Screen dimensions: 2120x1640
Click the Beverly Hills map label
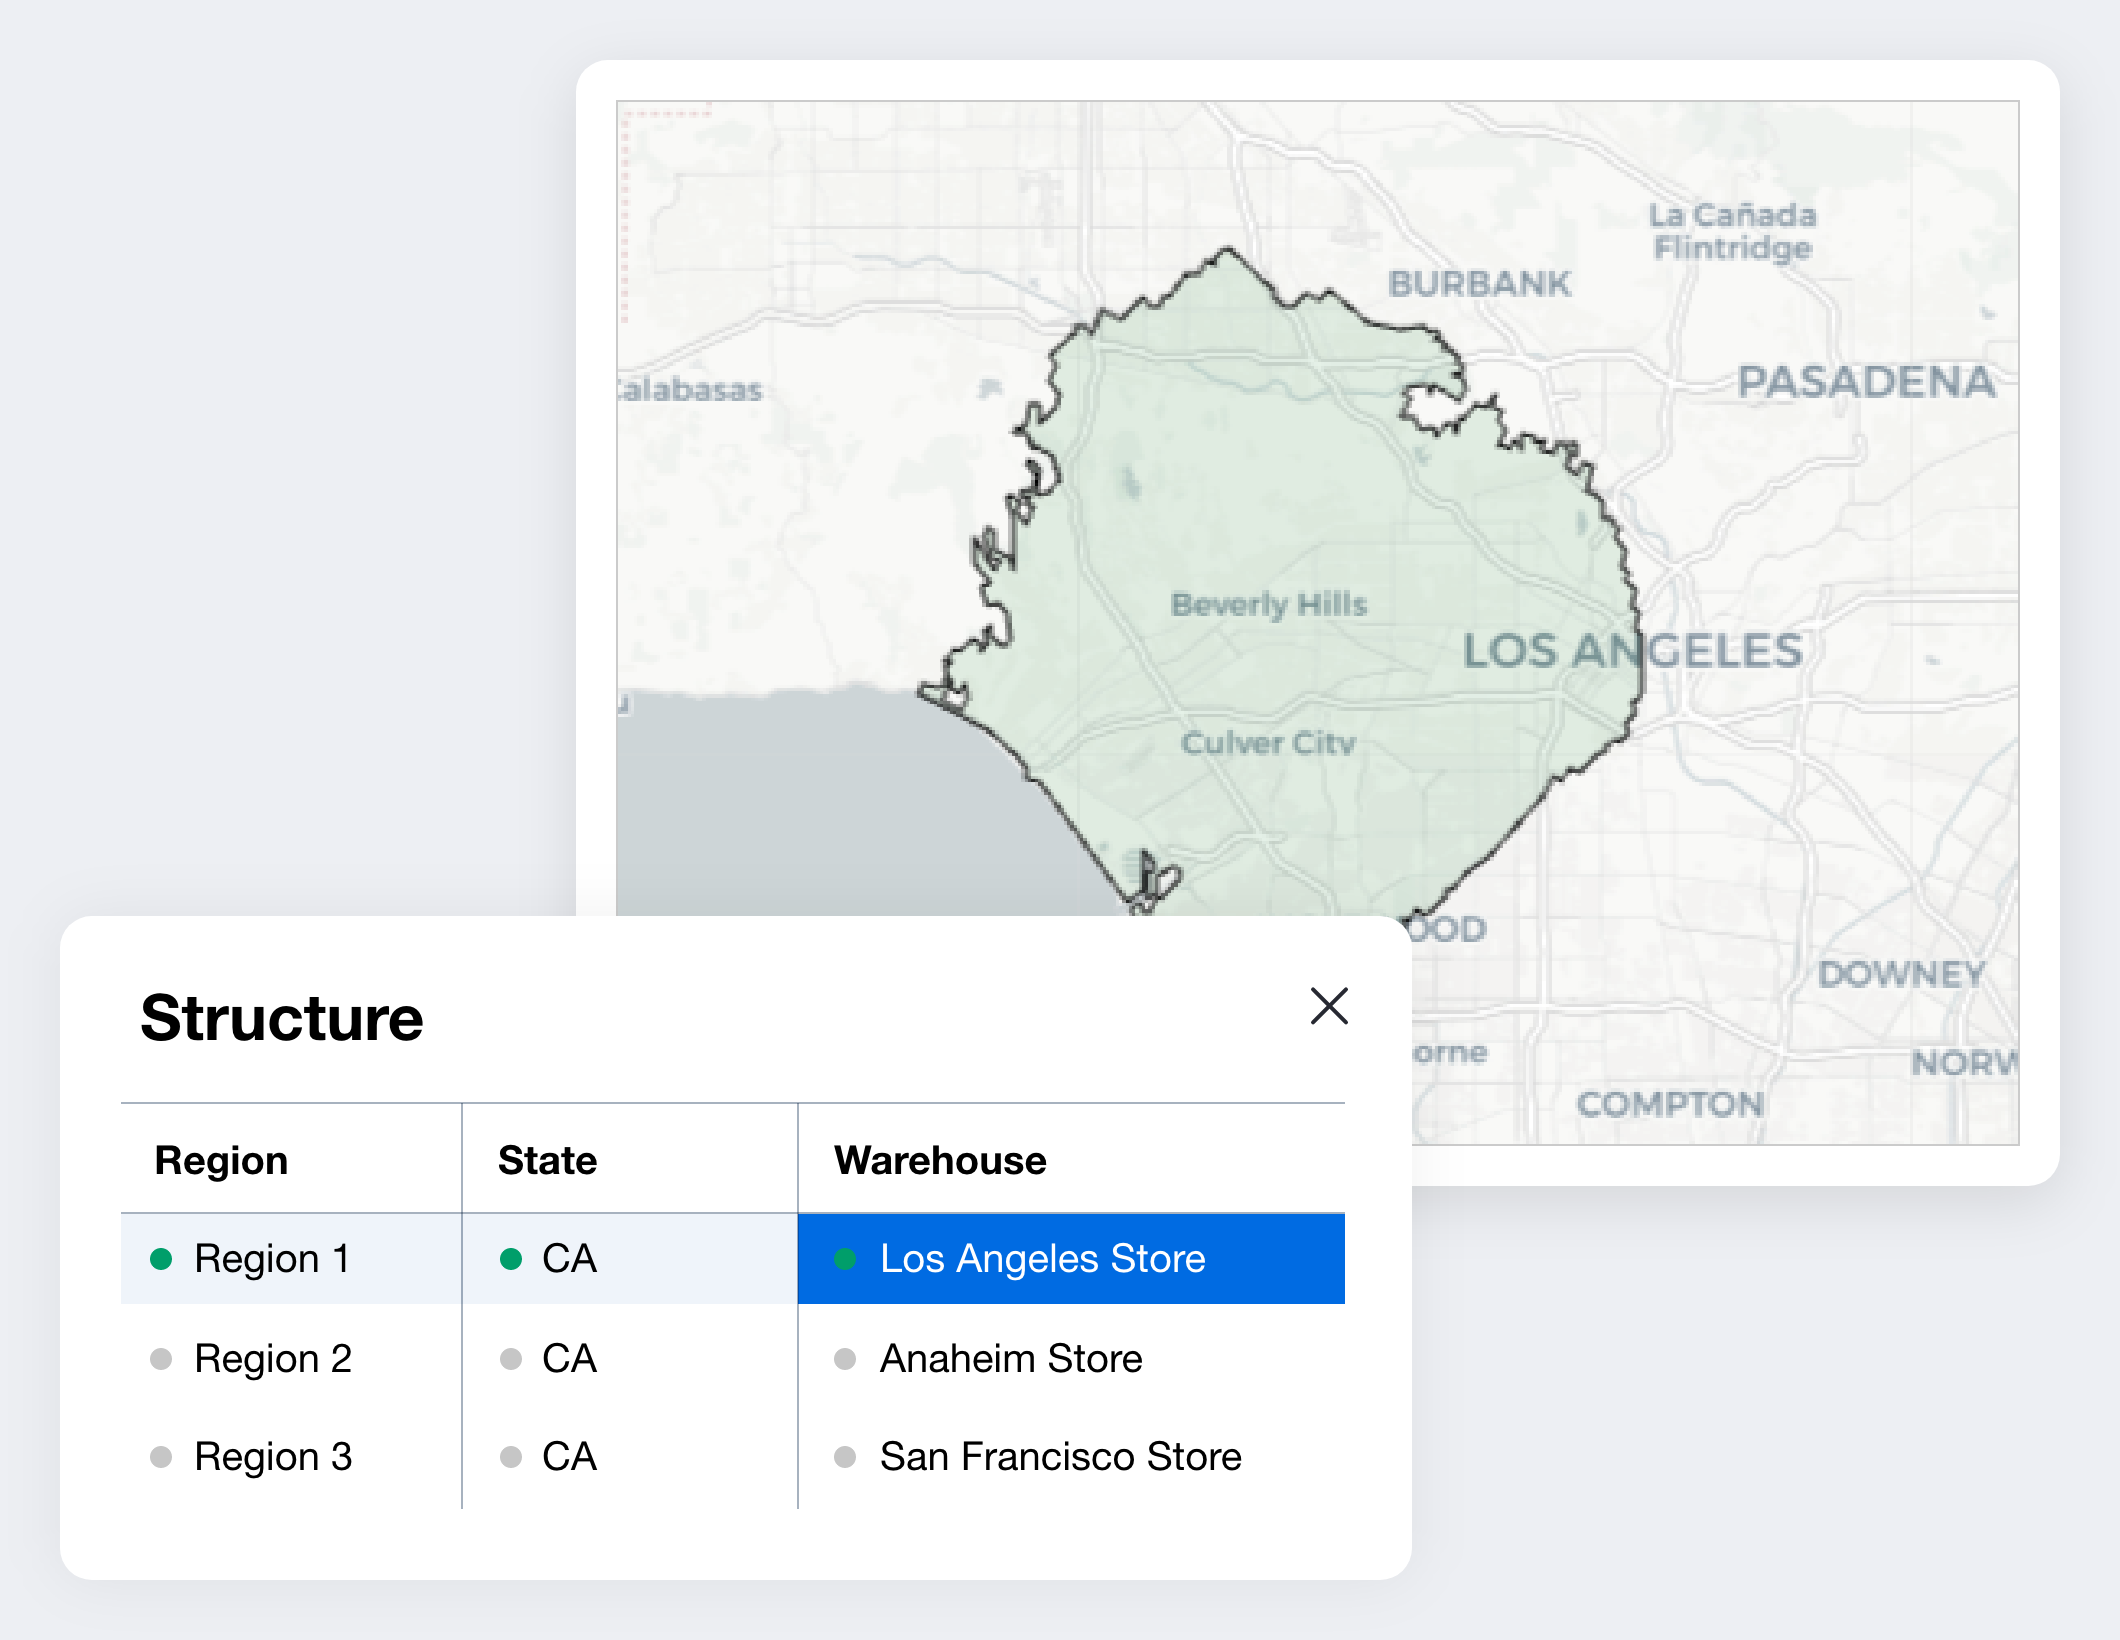[1269, 604]
